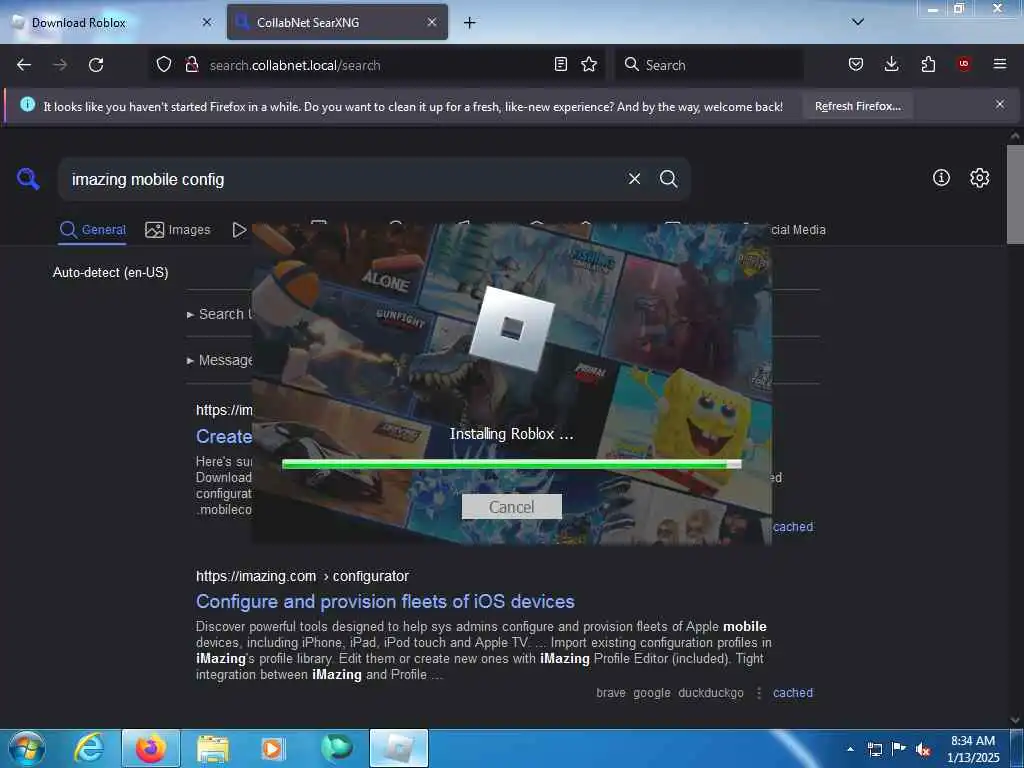The height and width of the screenshot is (768, 1024).
Task: Open site security lock info
Action: tap(191, 65)
